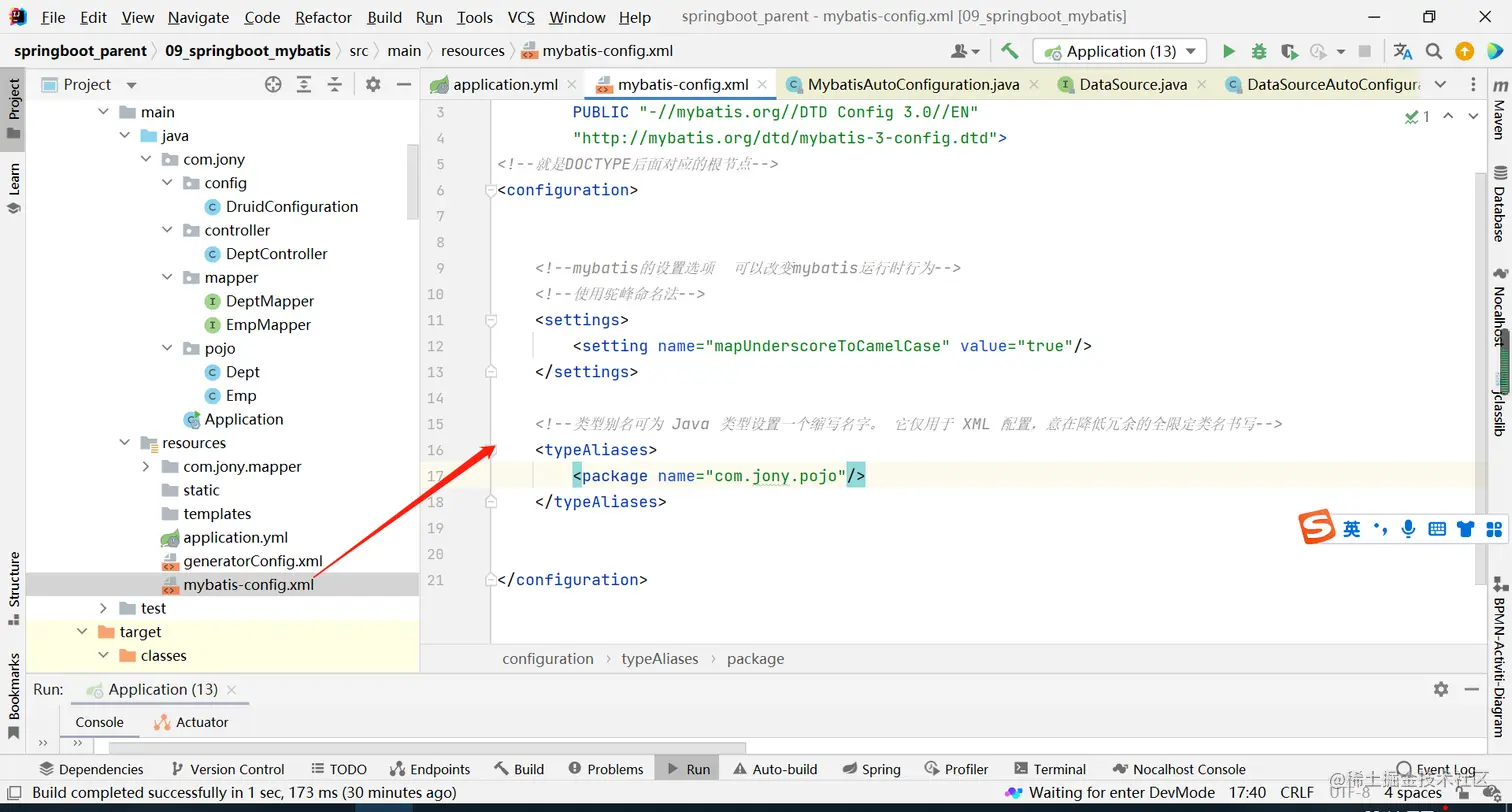Open Terminal tool window button
Viewport: 1512px width, 812px height.
(x=1050, y=769)
